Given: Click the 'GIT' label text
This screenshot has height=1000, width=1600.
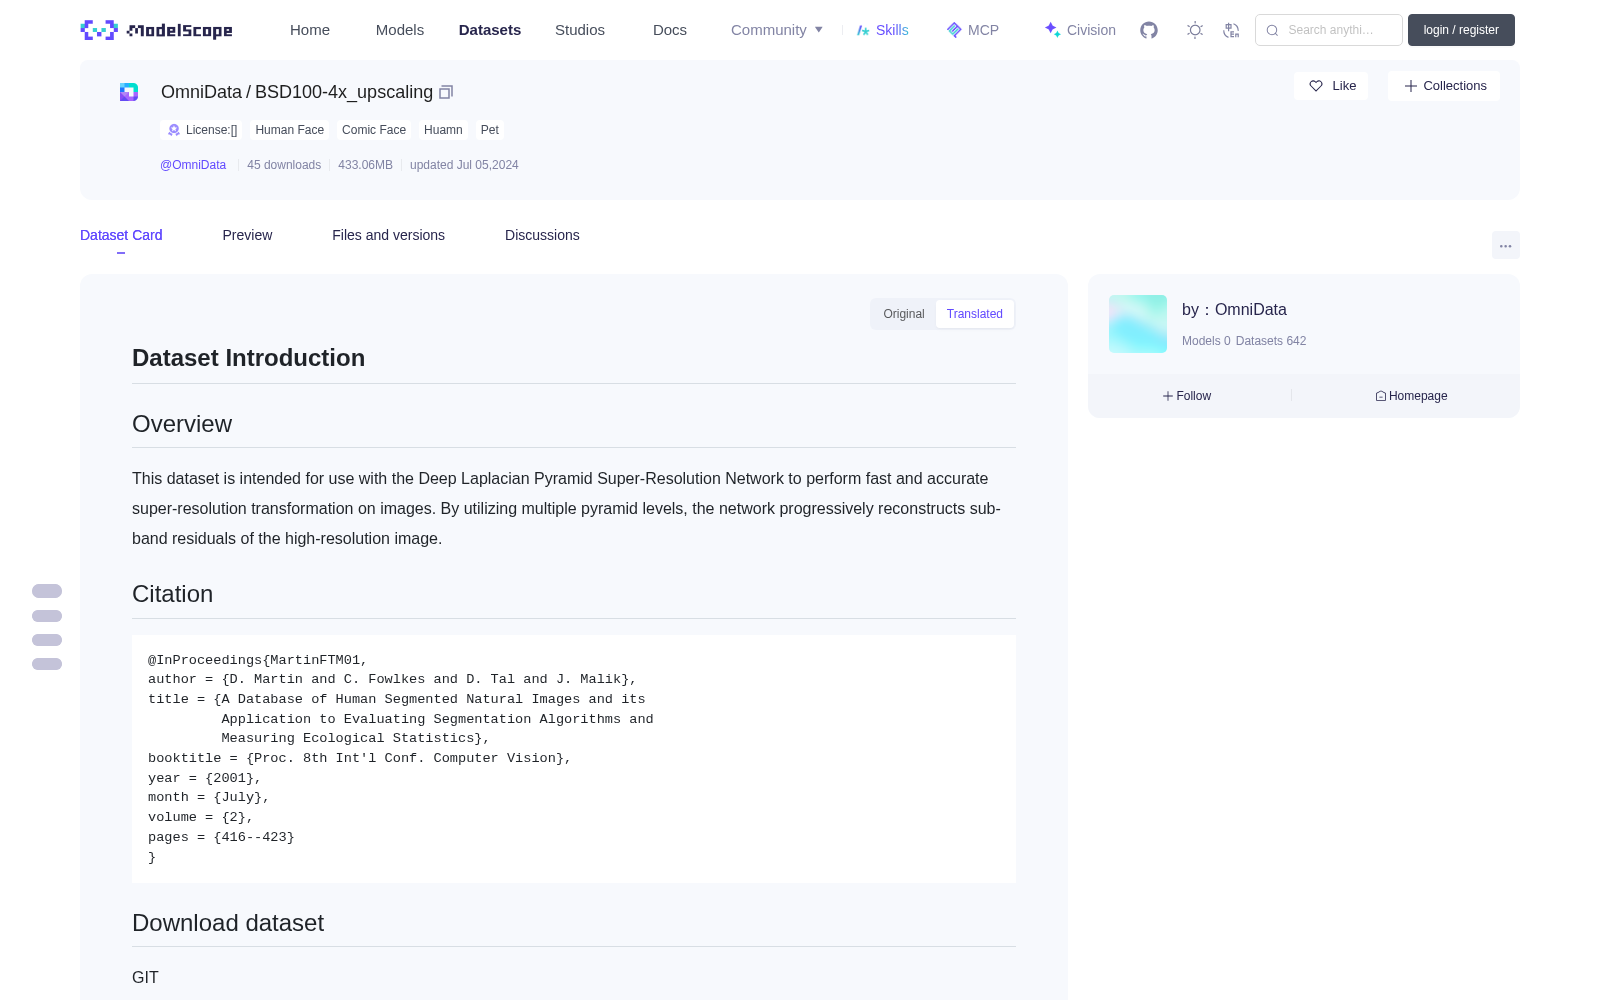Looking at the screenshot, I should click(x=145, y=977).
